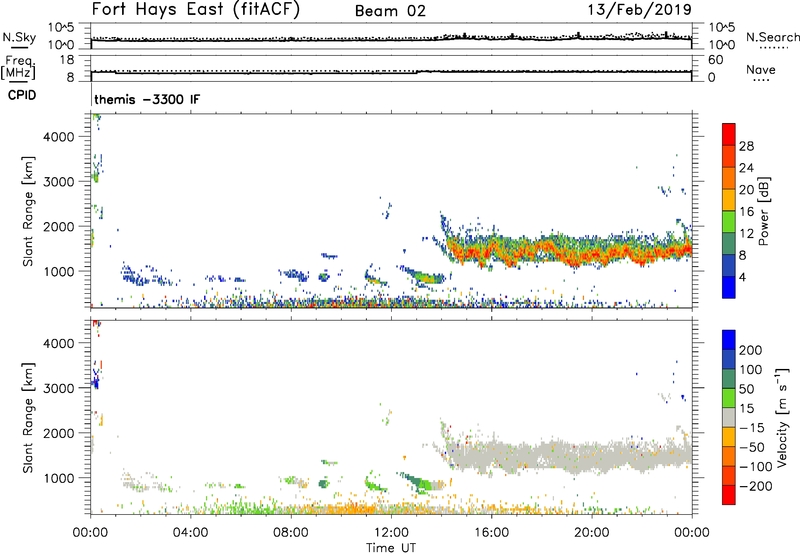
Task: Pick the orange 20–24 dB power swatch
Action: pos(729,178)
